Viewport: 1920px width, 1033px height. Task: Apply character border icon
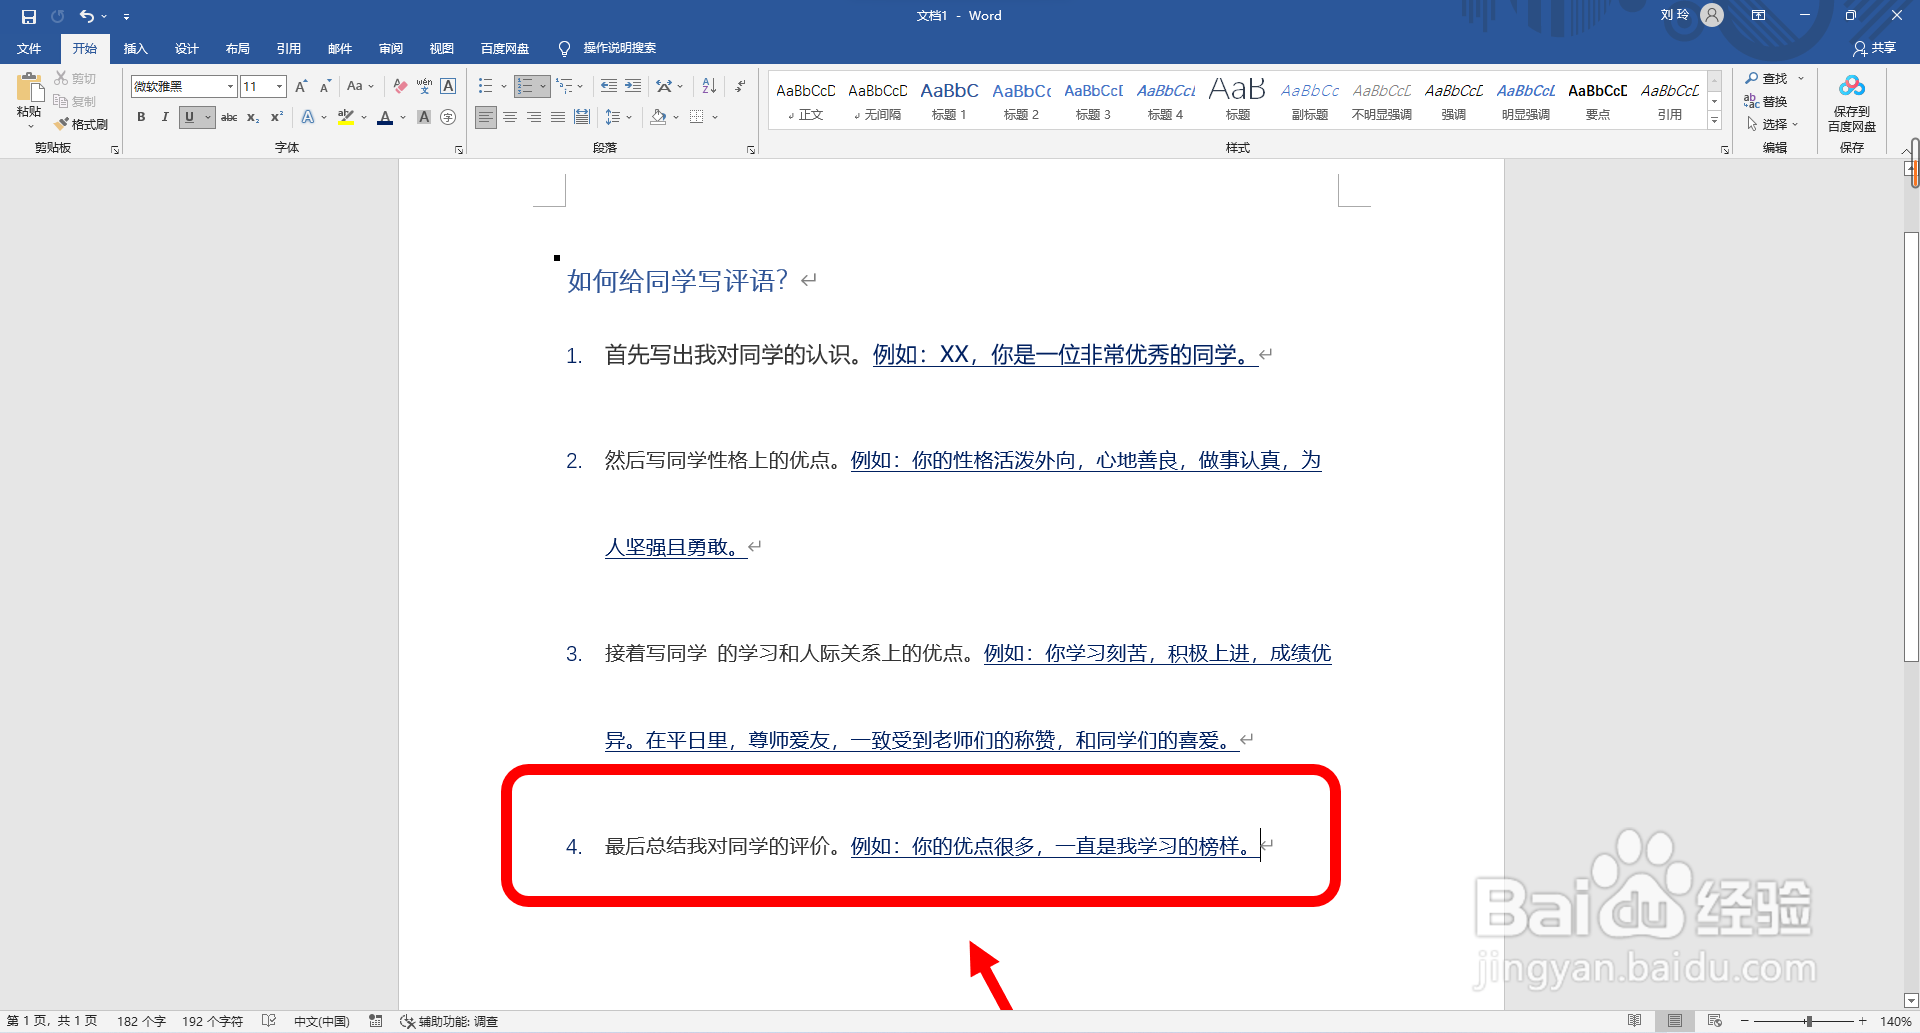coord(448,86)
